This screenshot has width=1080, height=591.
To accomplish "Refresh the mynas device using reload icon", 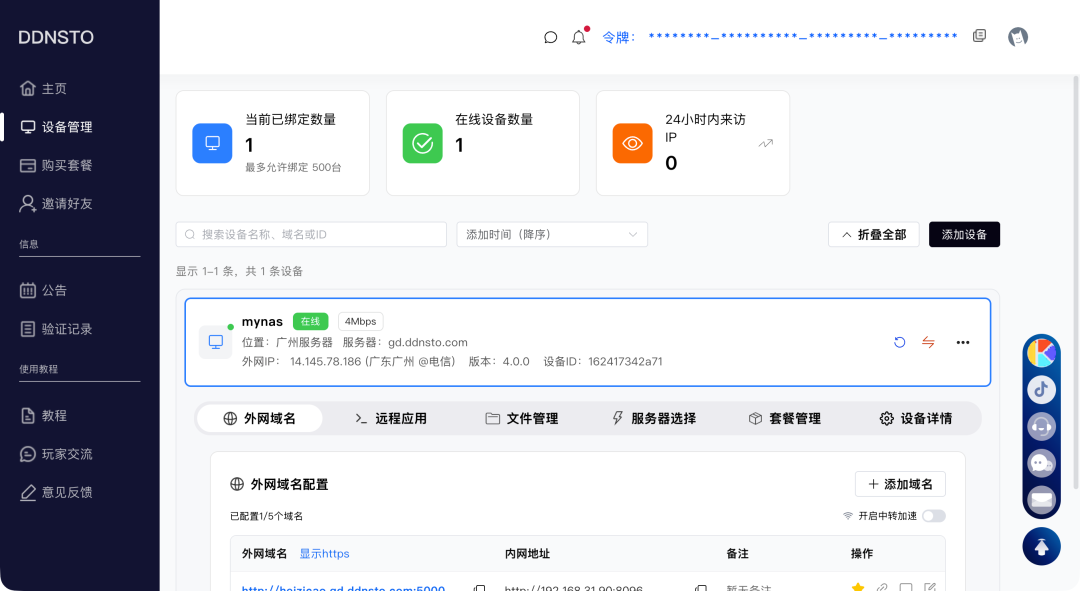I will coord(899,342).
